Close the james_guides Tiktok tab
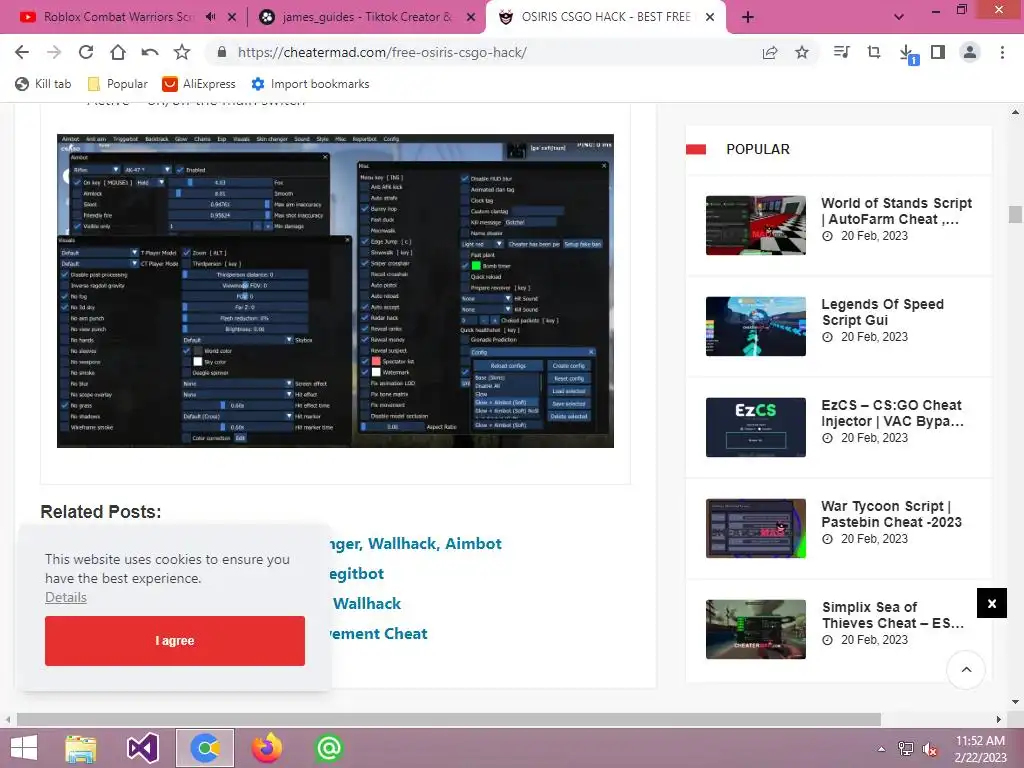This screenshot has height=768, width=1024. tap(470, 17)
